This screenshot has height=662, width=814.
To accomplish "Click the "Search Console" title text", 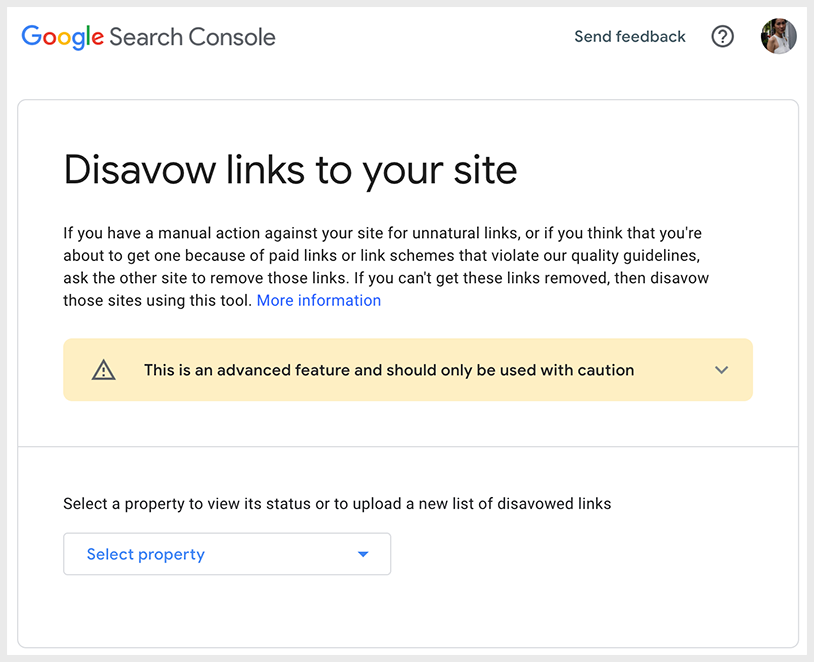I will tap(192, 38).
